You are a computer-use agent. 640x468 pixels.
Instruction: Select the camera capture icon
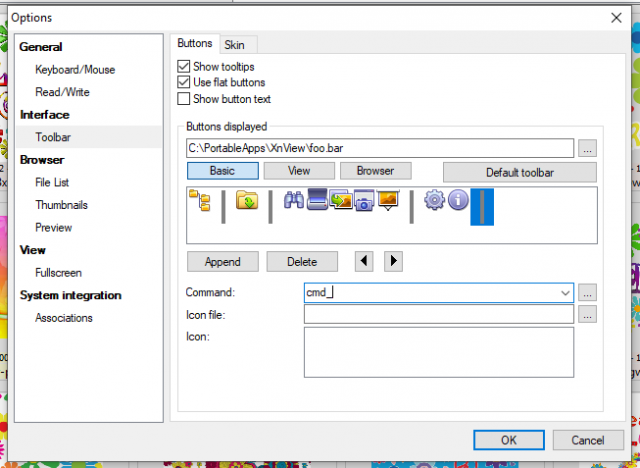pos(364,200)
